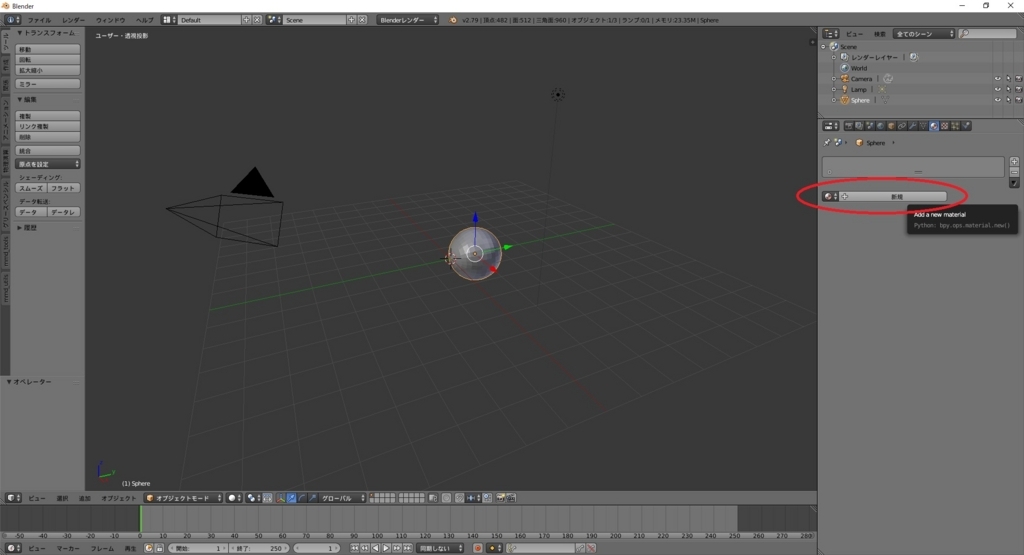
Task: Play the animation in reverse
Action: (376, 548)
